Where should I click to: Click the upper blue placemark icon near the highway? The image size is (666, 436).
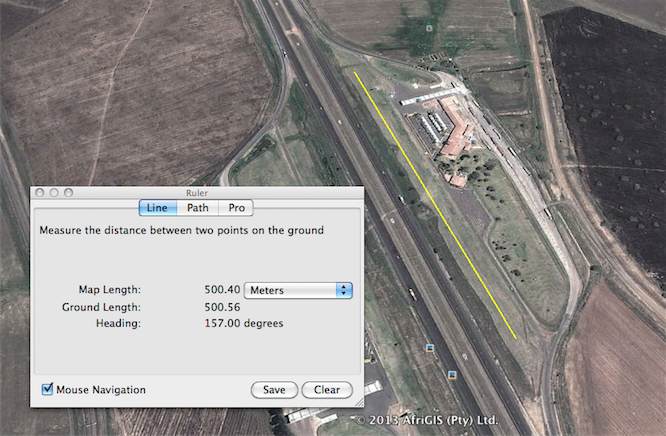430,348
